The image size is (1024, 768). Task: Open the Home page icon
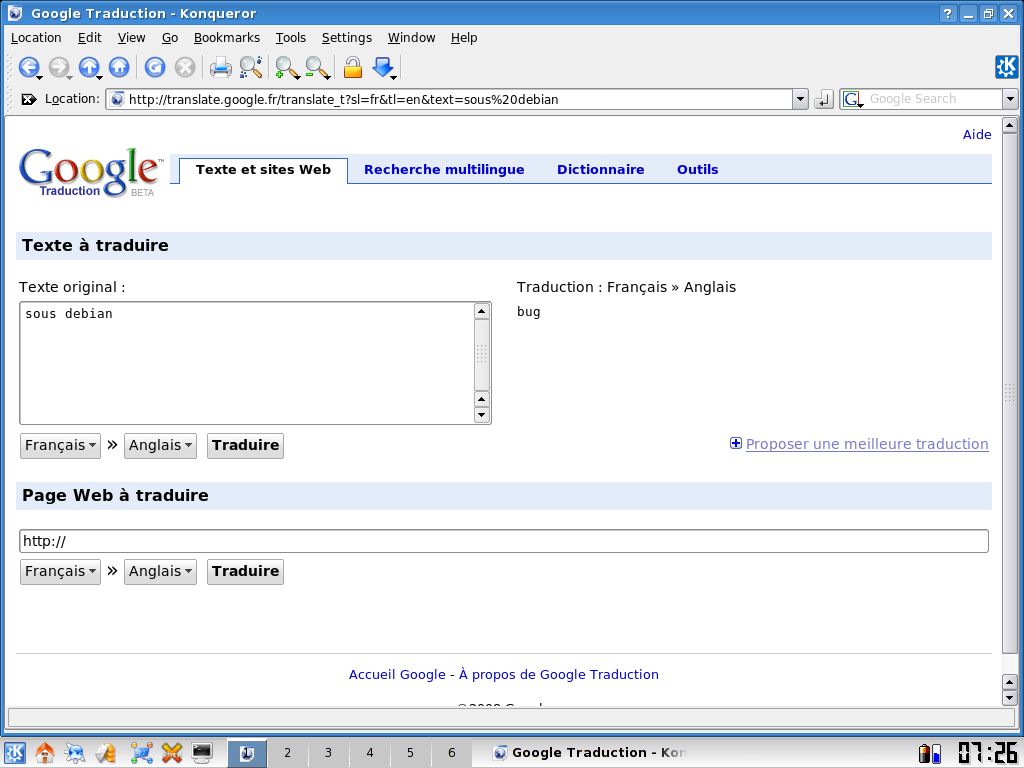click(119, 67)
